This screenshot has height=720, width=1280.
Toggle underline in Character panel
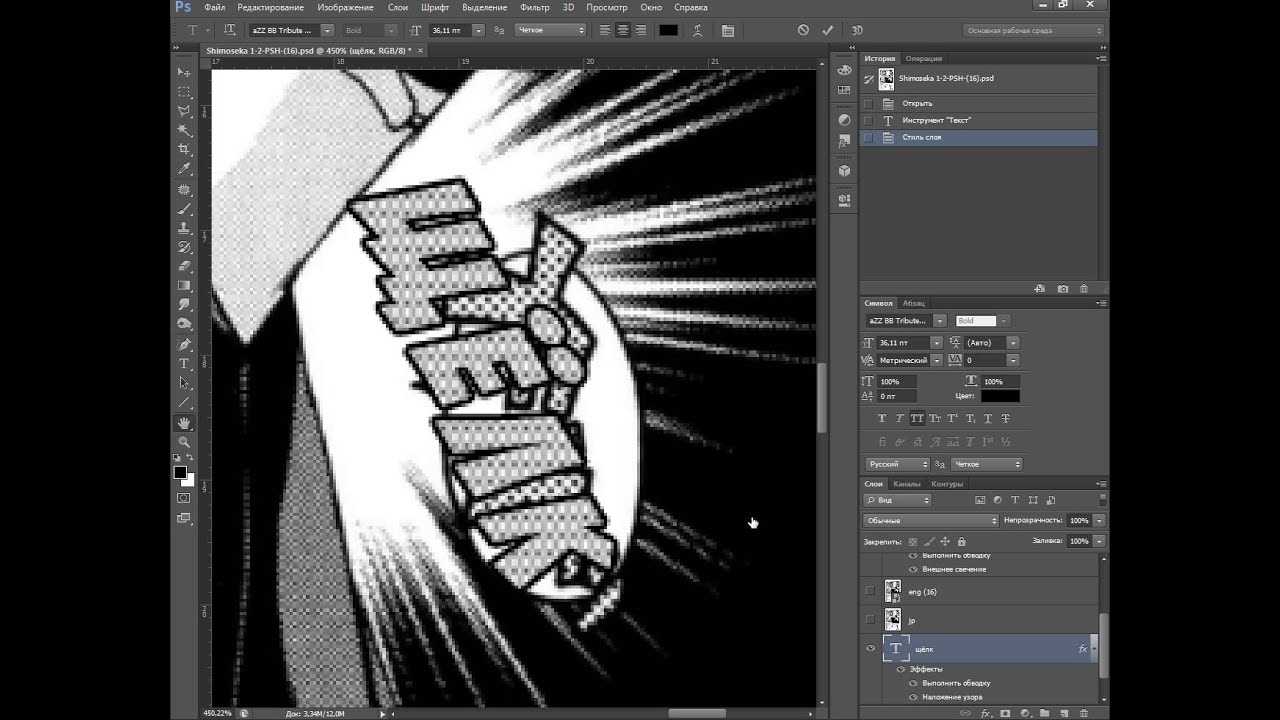(x=987, y=418)
